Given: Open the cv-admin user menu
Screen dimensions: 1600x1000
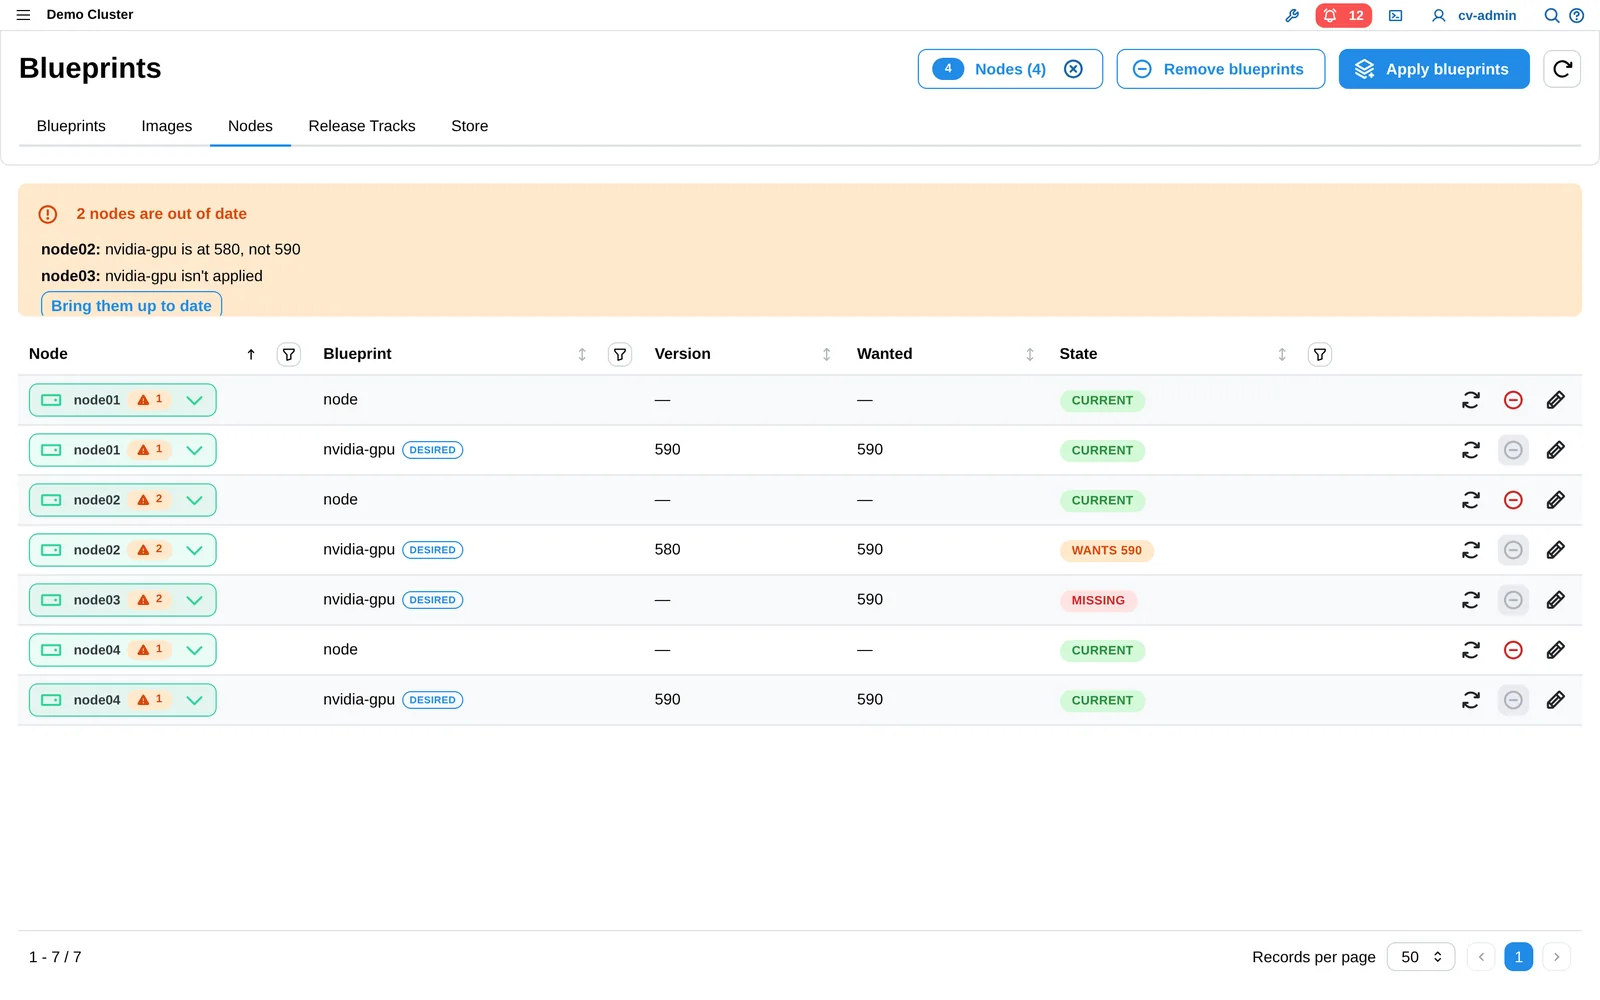Looking at the screenshot, I should [1474, 15].
